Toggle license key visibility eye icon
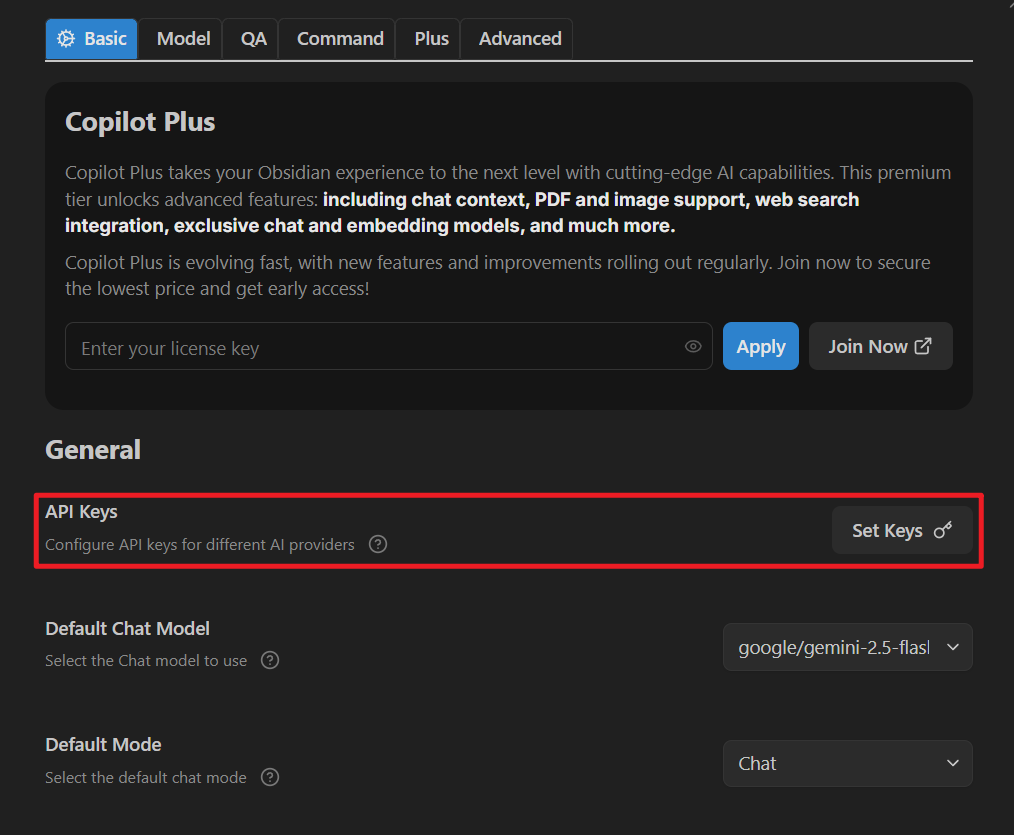Viewport: 1014px width, 835px height. pyautogui.click(x=693, y=347)
